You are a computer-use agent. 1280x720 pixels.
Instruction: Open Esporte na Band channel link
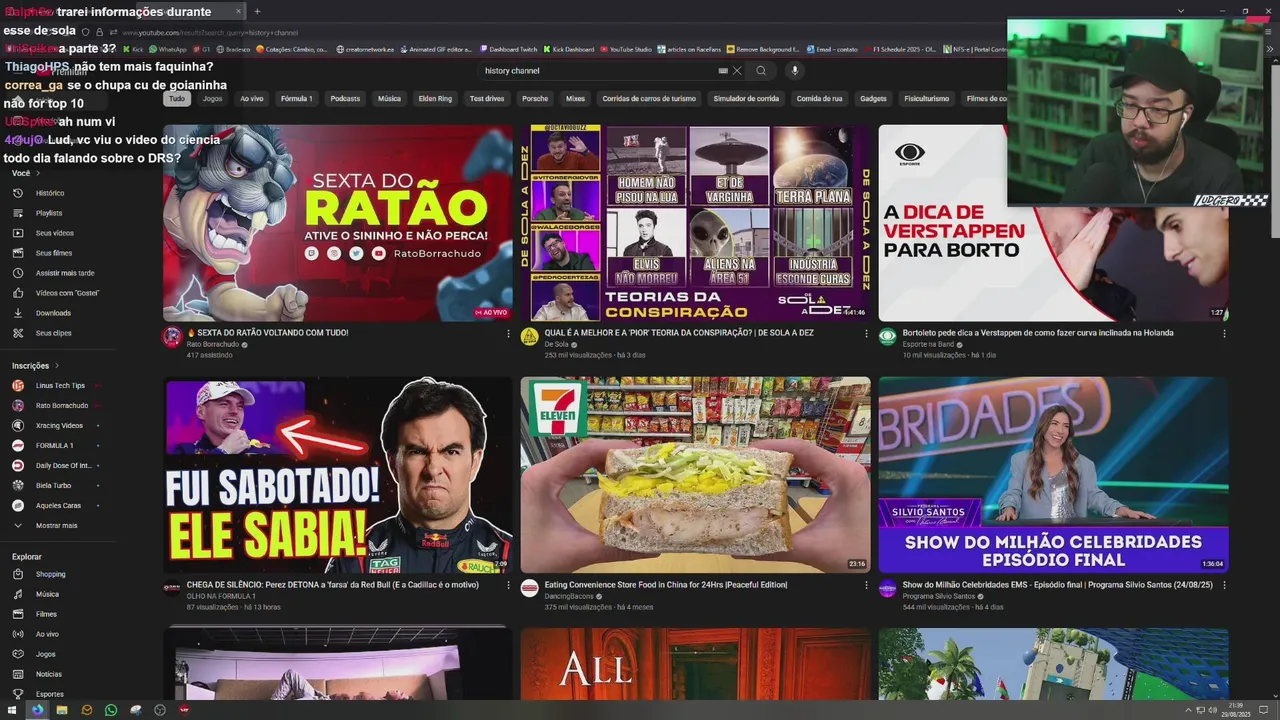tap(928, 344)
